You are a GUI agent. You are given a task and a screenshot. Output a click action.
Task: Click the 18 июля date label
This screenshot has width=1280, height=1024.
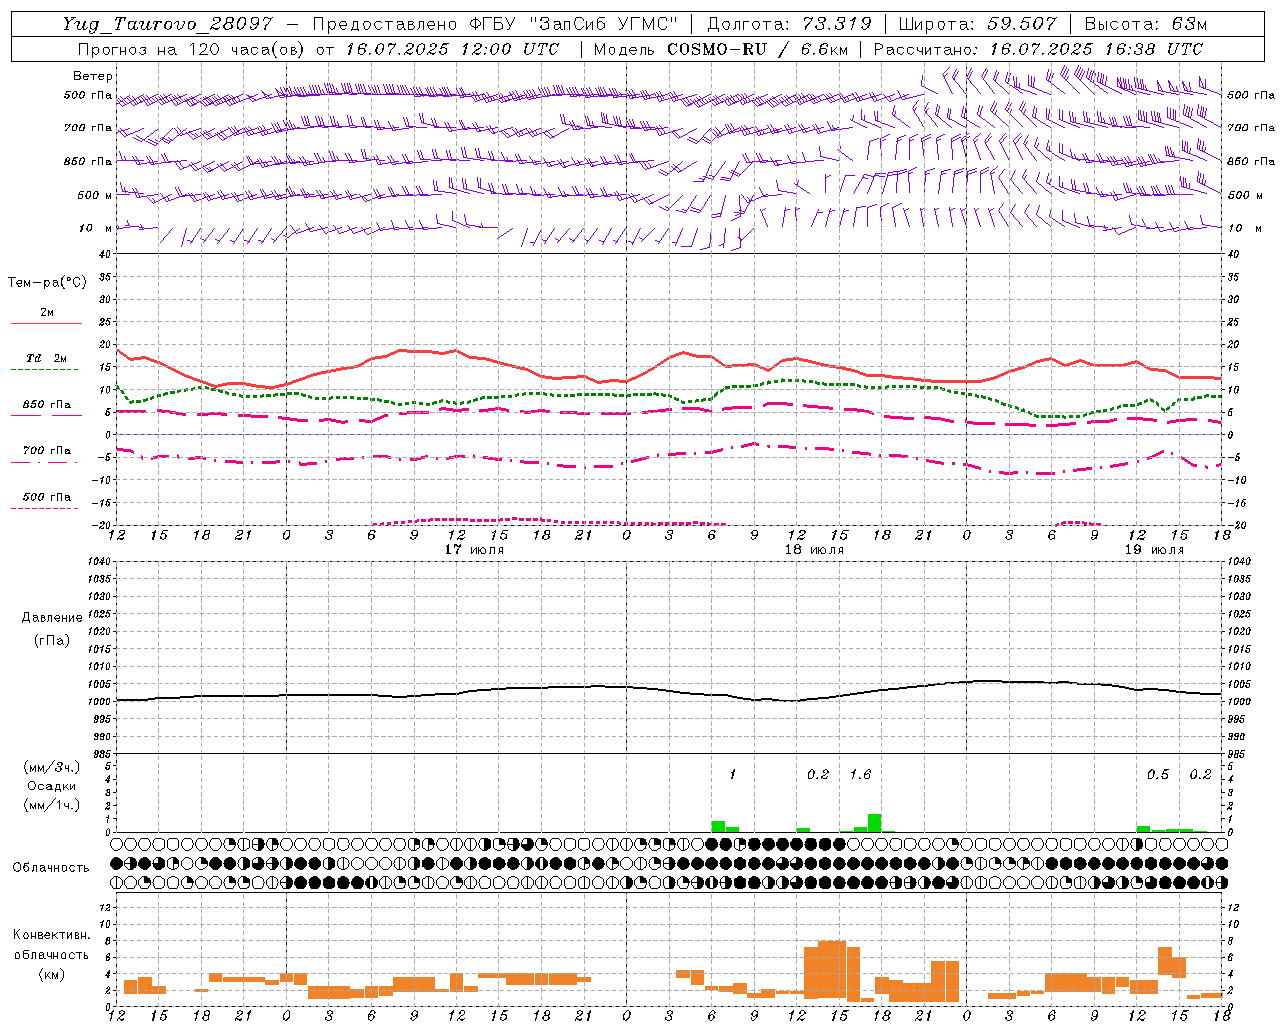pyautogui.click(x=814, y=550)
